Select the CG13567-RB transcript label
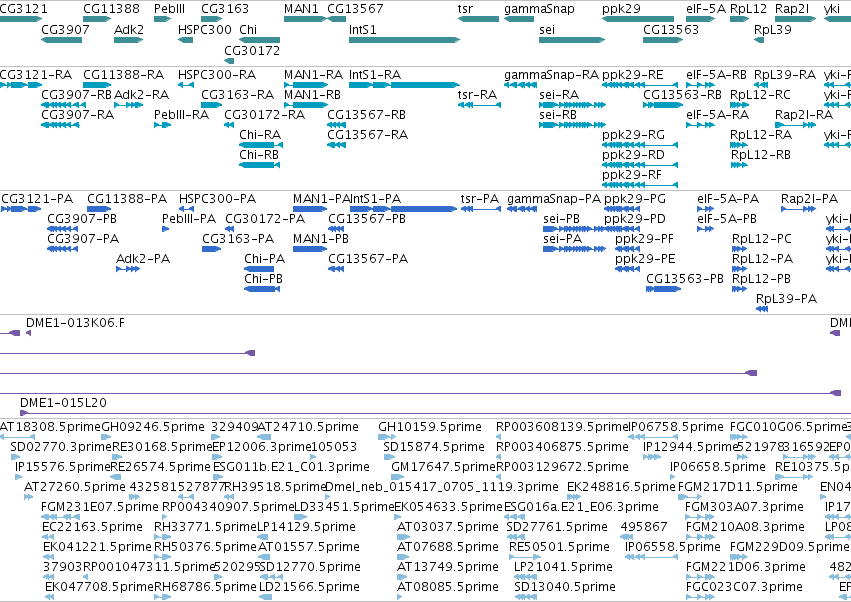Screen dimensions: 851x602 (366, 115)
